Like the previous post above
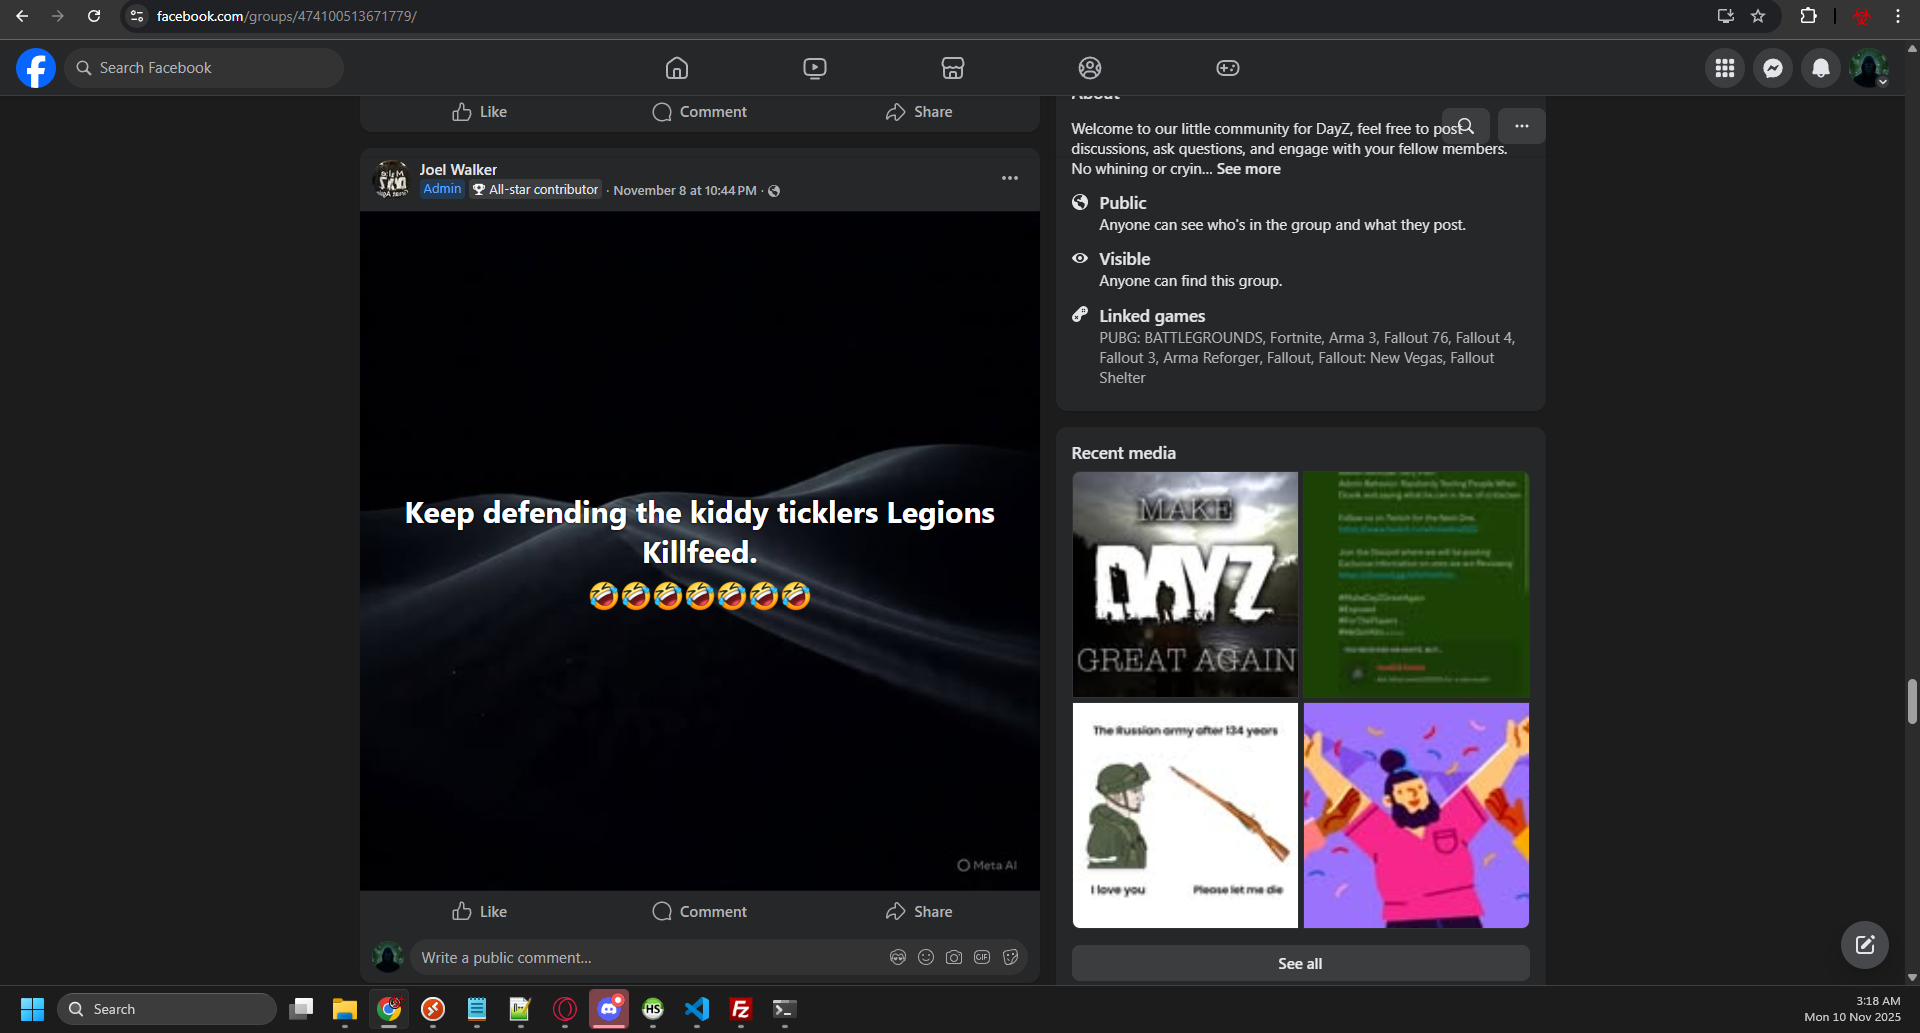The image size is (1920, 1033). click(x=480, y=112)
